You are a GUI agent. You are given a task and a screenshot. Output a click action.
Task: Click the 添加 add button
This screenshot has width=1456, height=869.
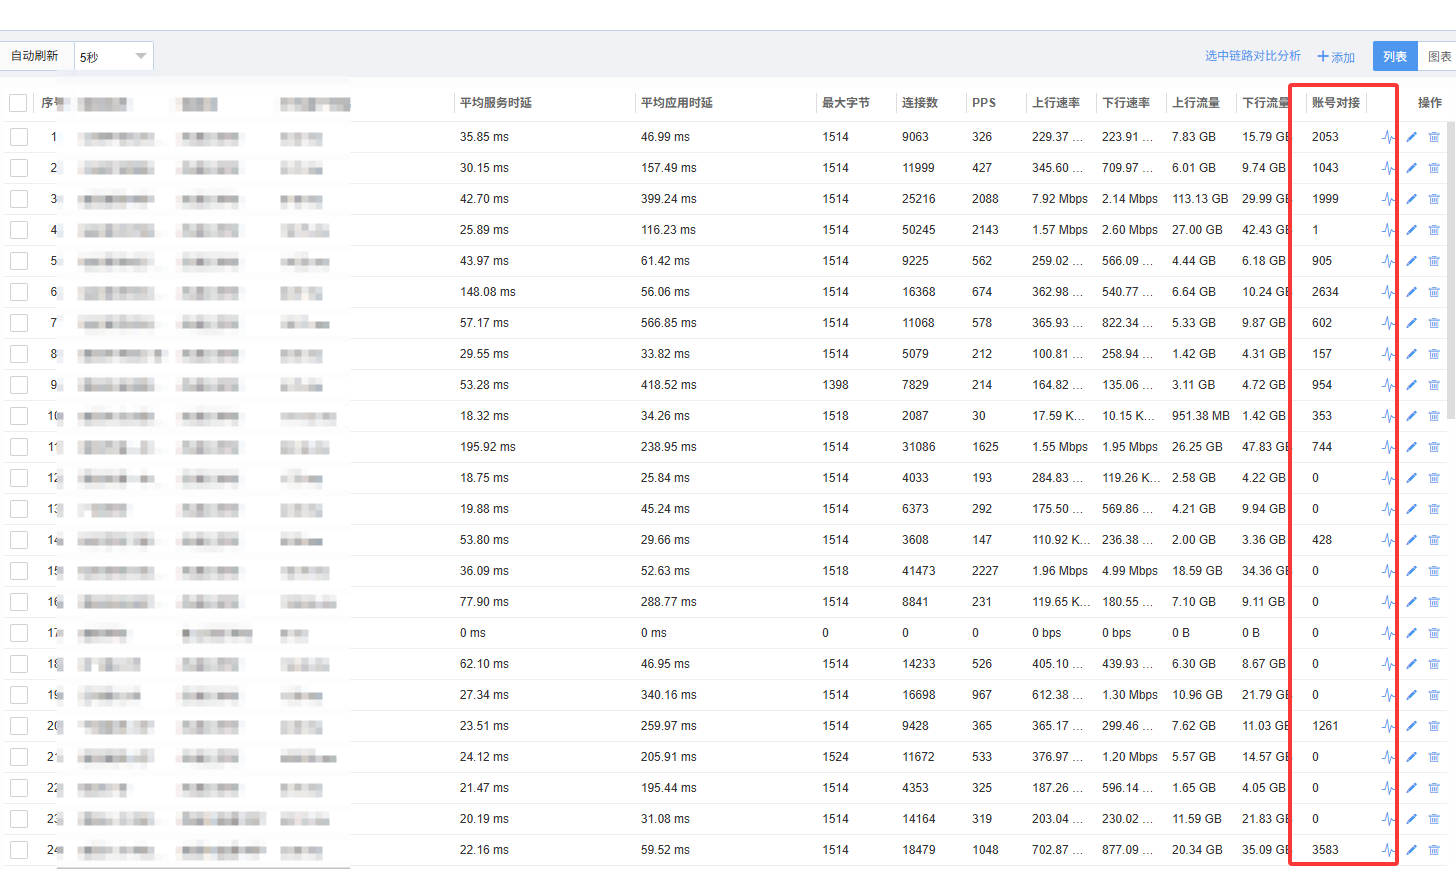point(1336,57)
